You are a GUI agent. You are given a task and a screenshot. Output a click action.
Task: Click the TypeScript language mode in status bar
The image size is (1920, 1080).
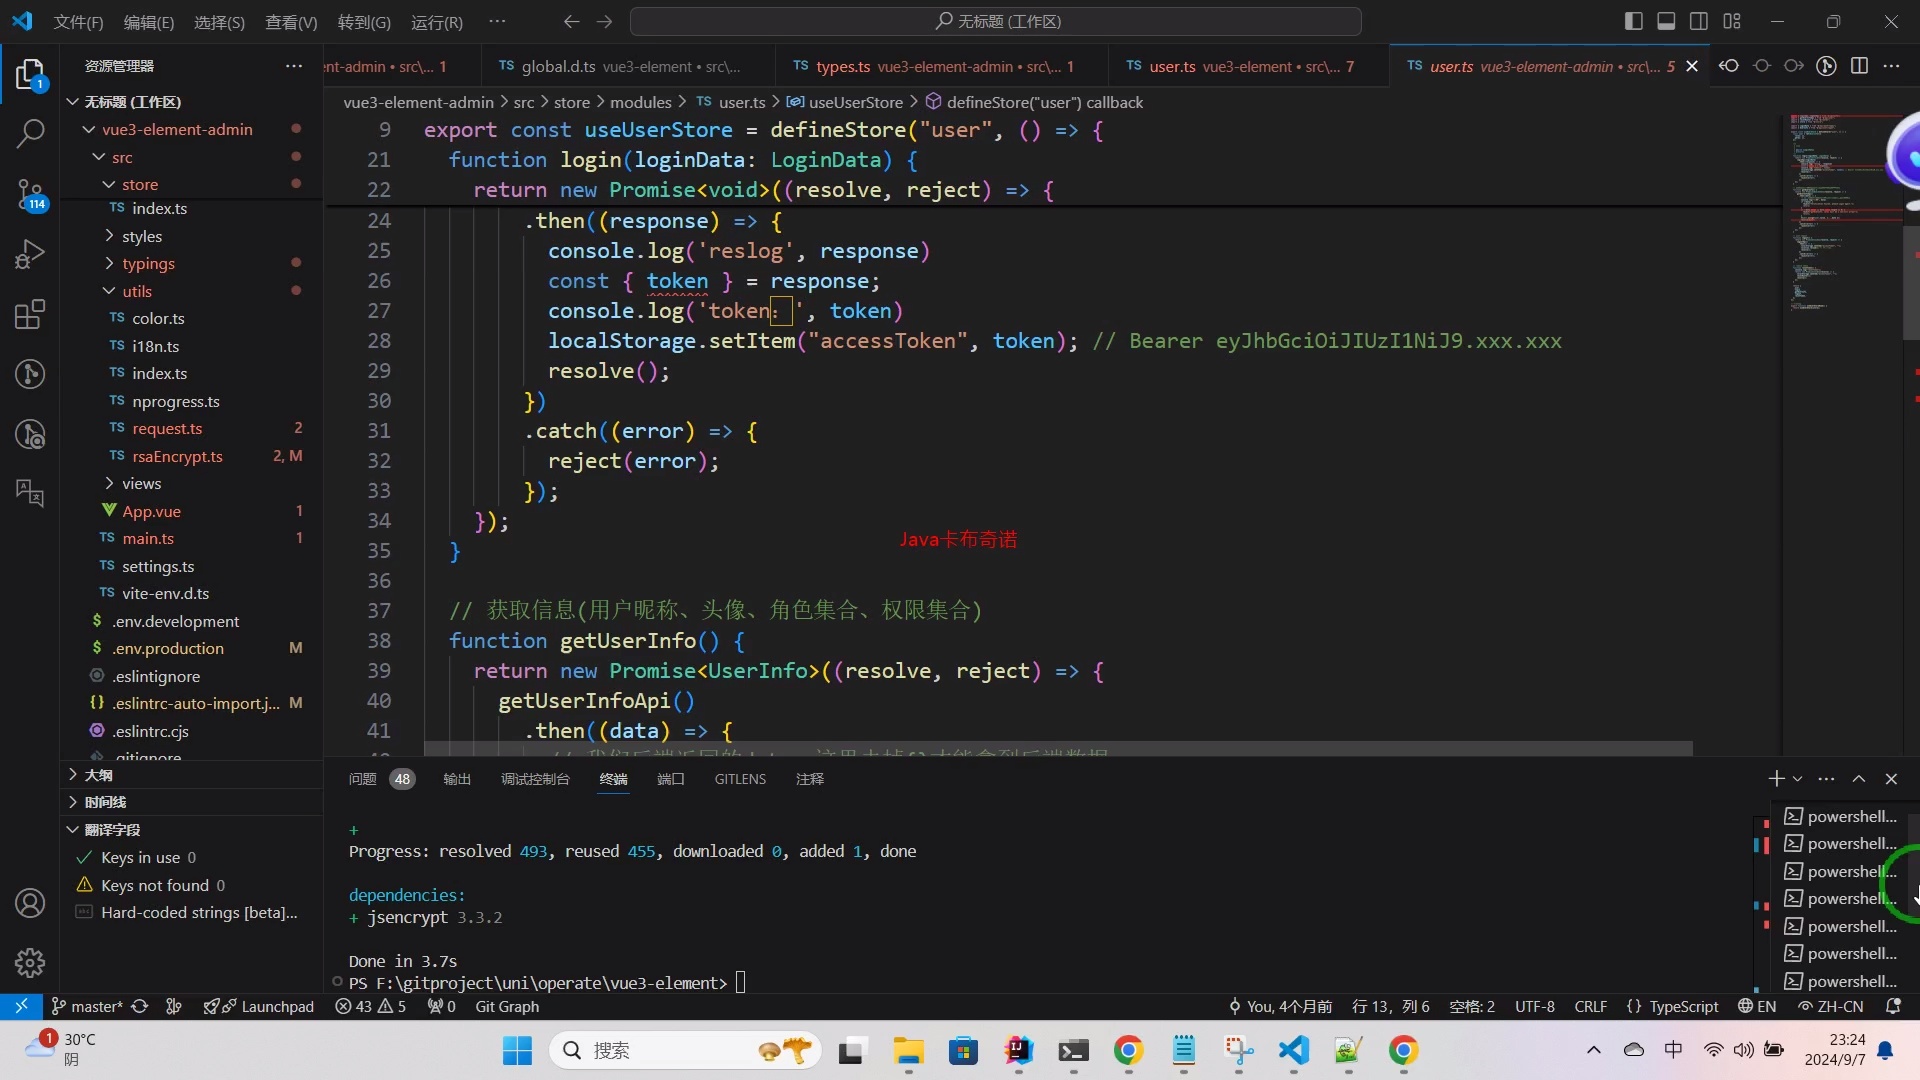(x=1683, y=1007)
